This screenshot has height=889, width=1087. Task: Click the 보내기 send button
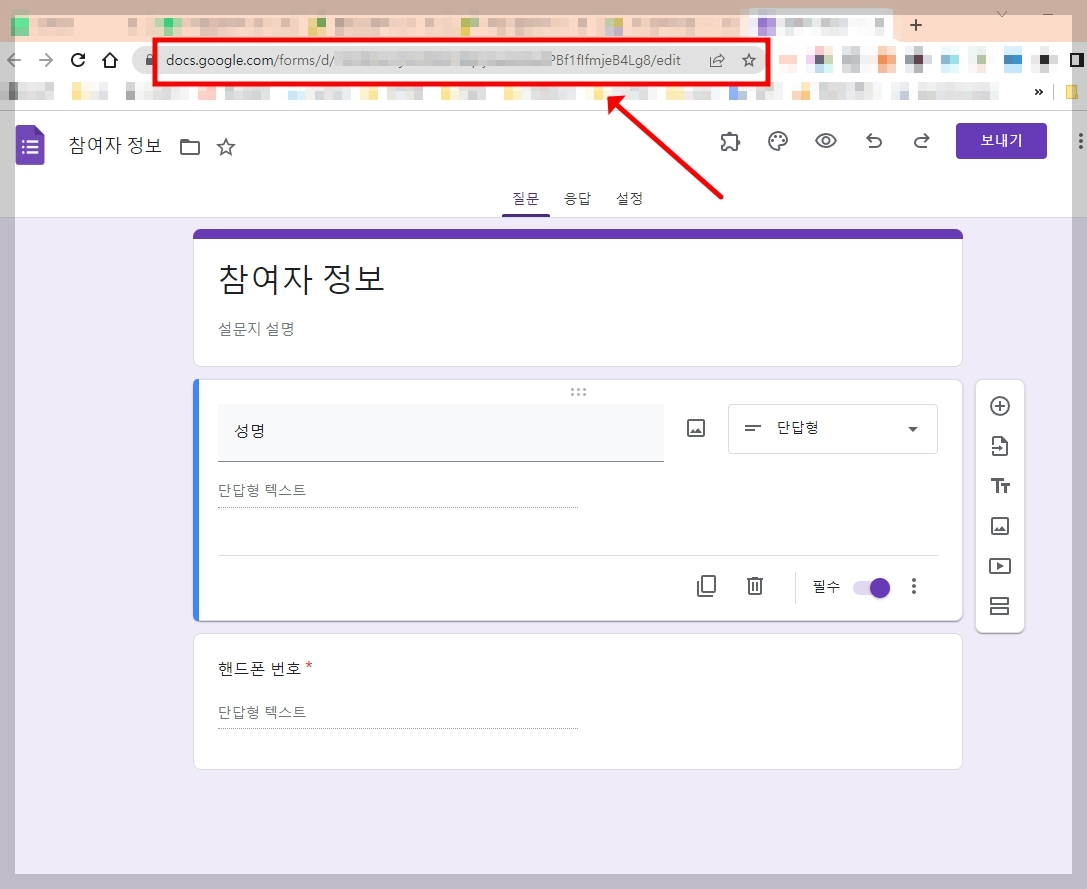pyautogui.click(x=1000, y=141)
